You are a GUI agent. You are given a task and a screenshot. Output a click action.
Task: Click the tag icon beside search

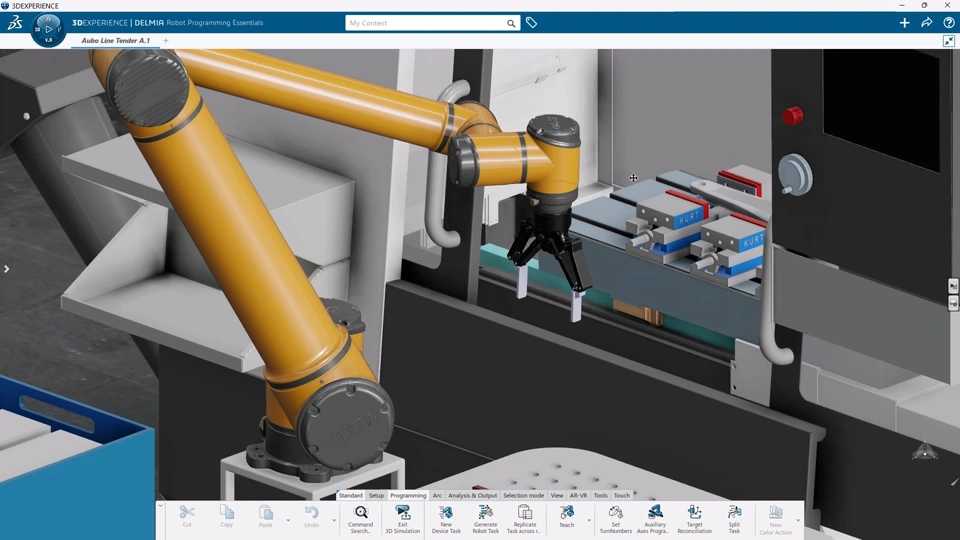pyautogui.click(x=531, y=23)
